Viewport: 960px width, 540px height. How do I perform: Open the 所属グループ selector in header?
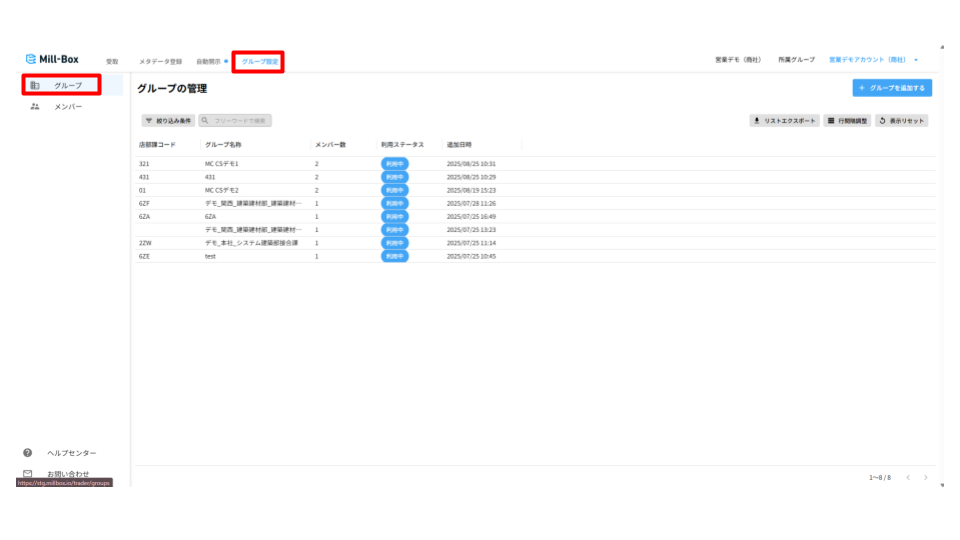coord(796,61)
